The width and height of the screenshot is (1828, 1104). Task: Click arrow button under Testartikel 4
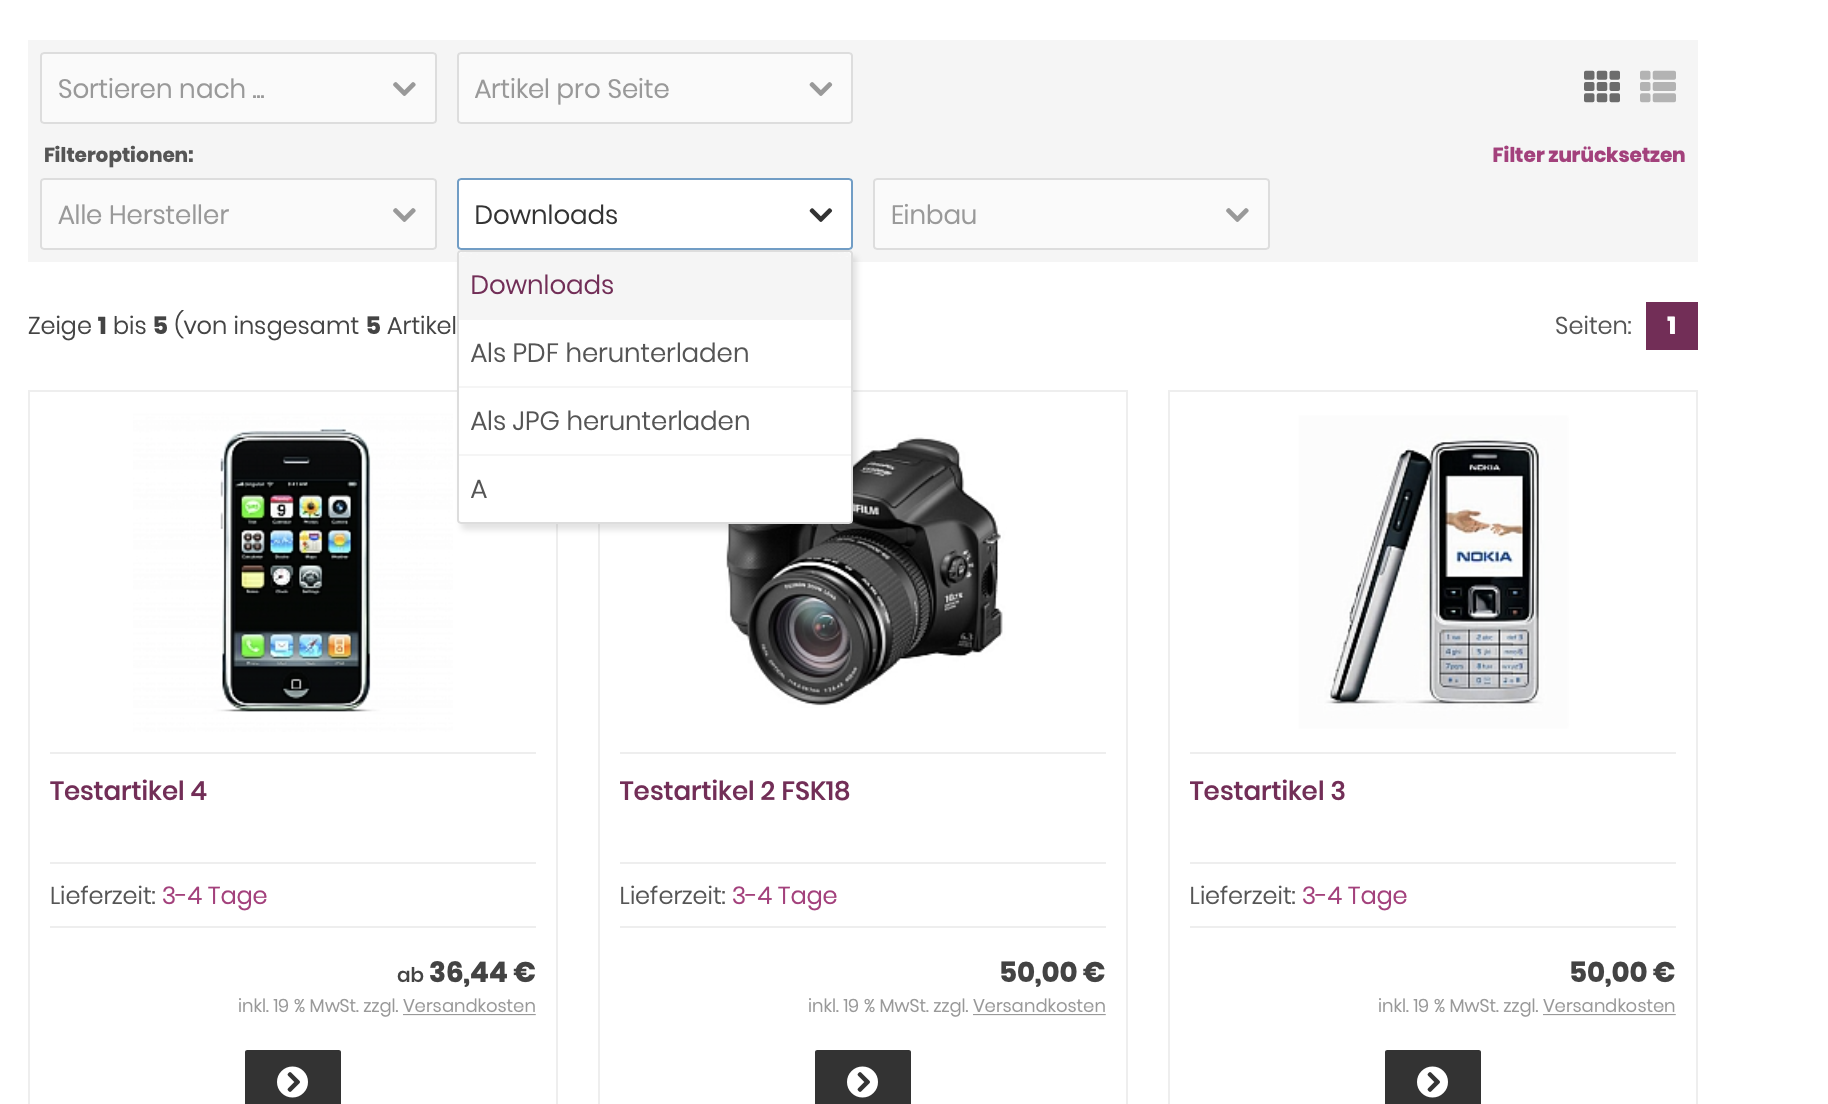292,1080
